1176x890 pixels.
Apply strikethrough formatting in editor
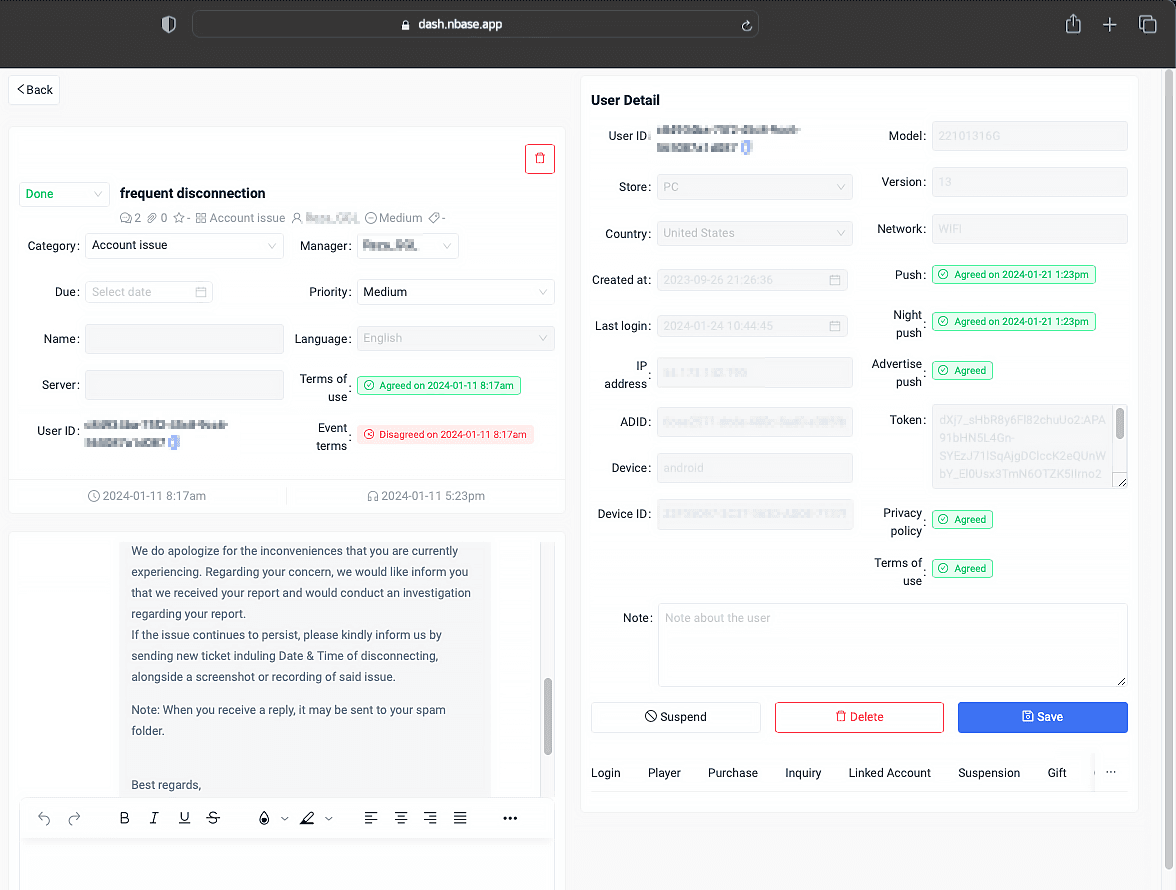pyautogui.click(x=213, y=818)
